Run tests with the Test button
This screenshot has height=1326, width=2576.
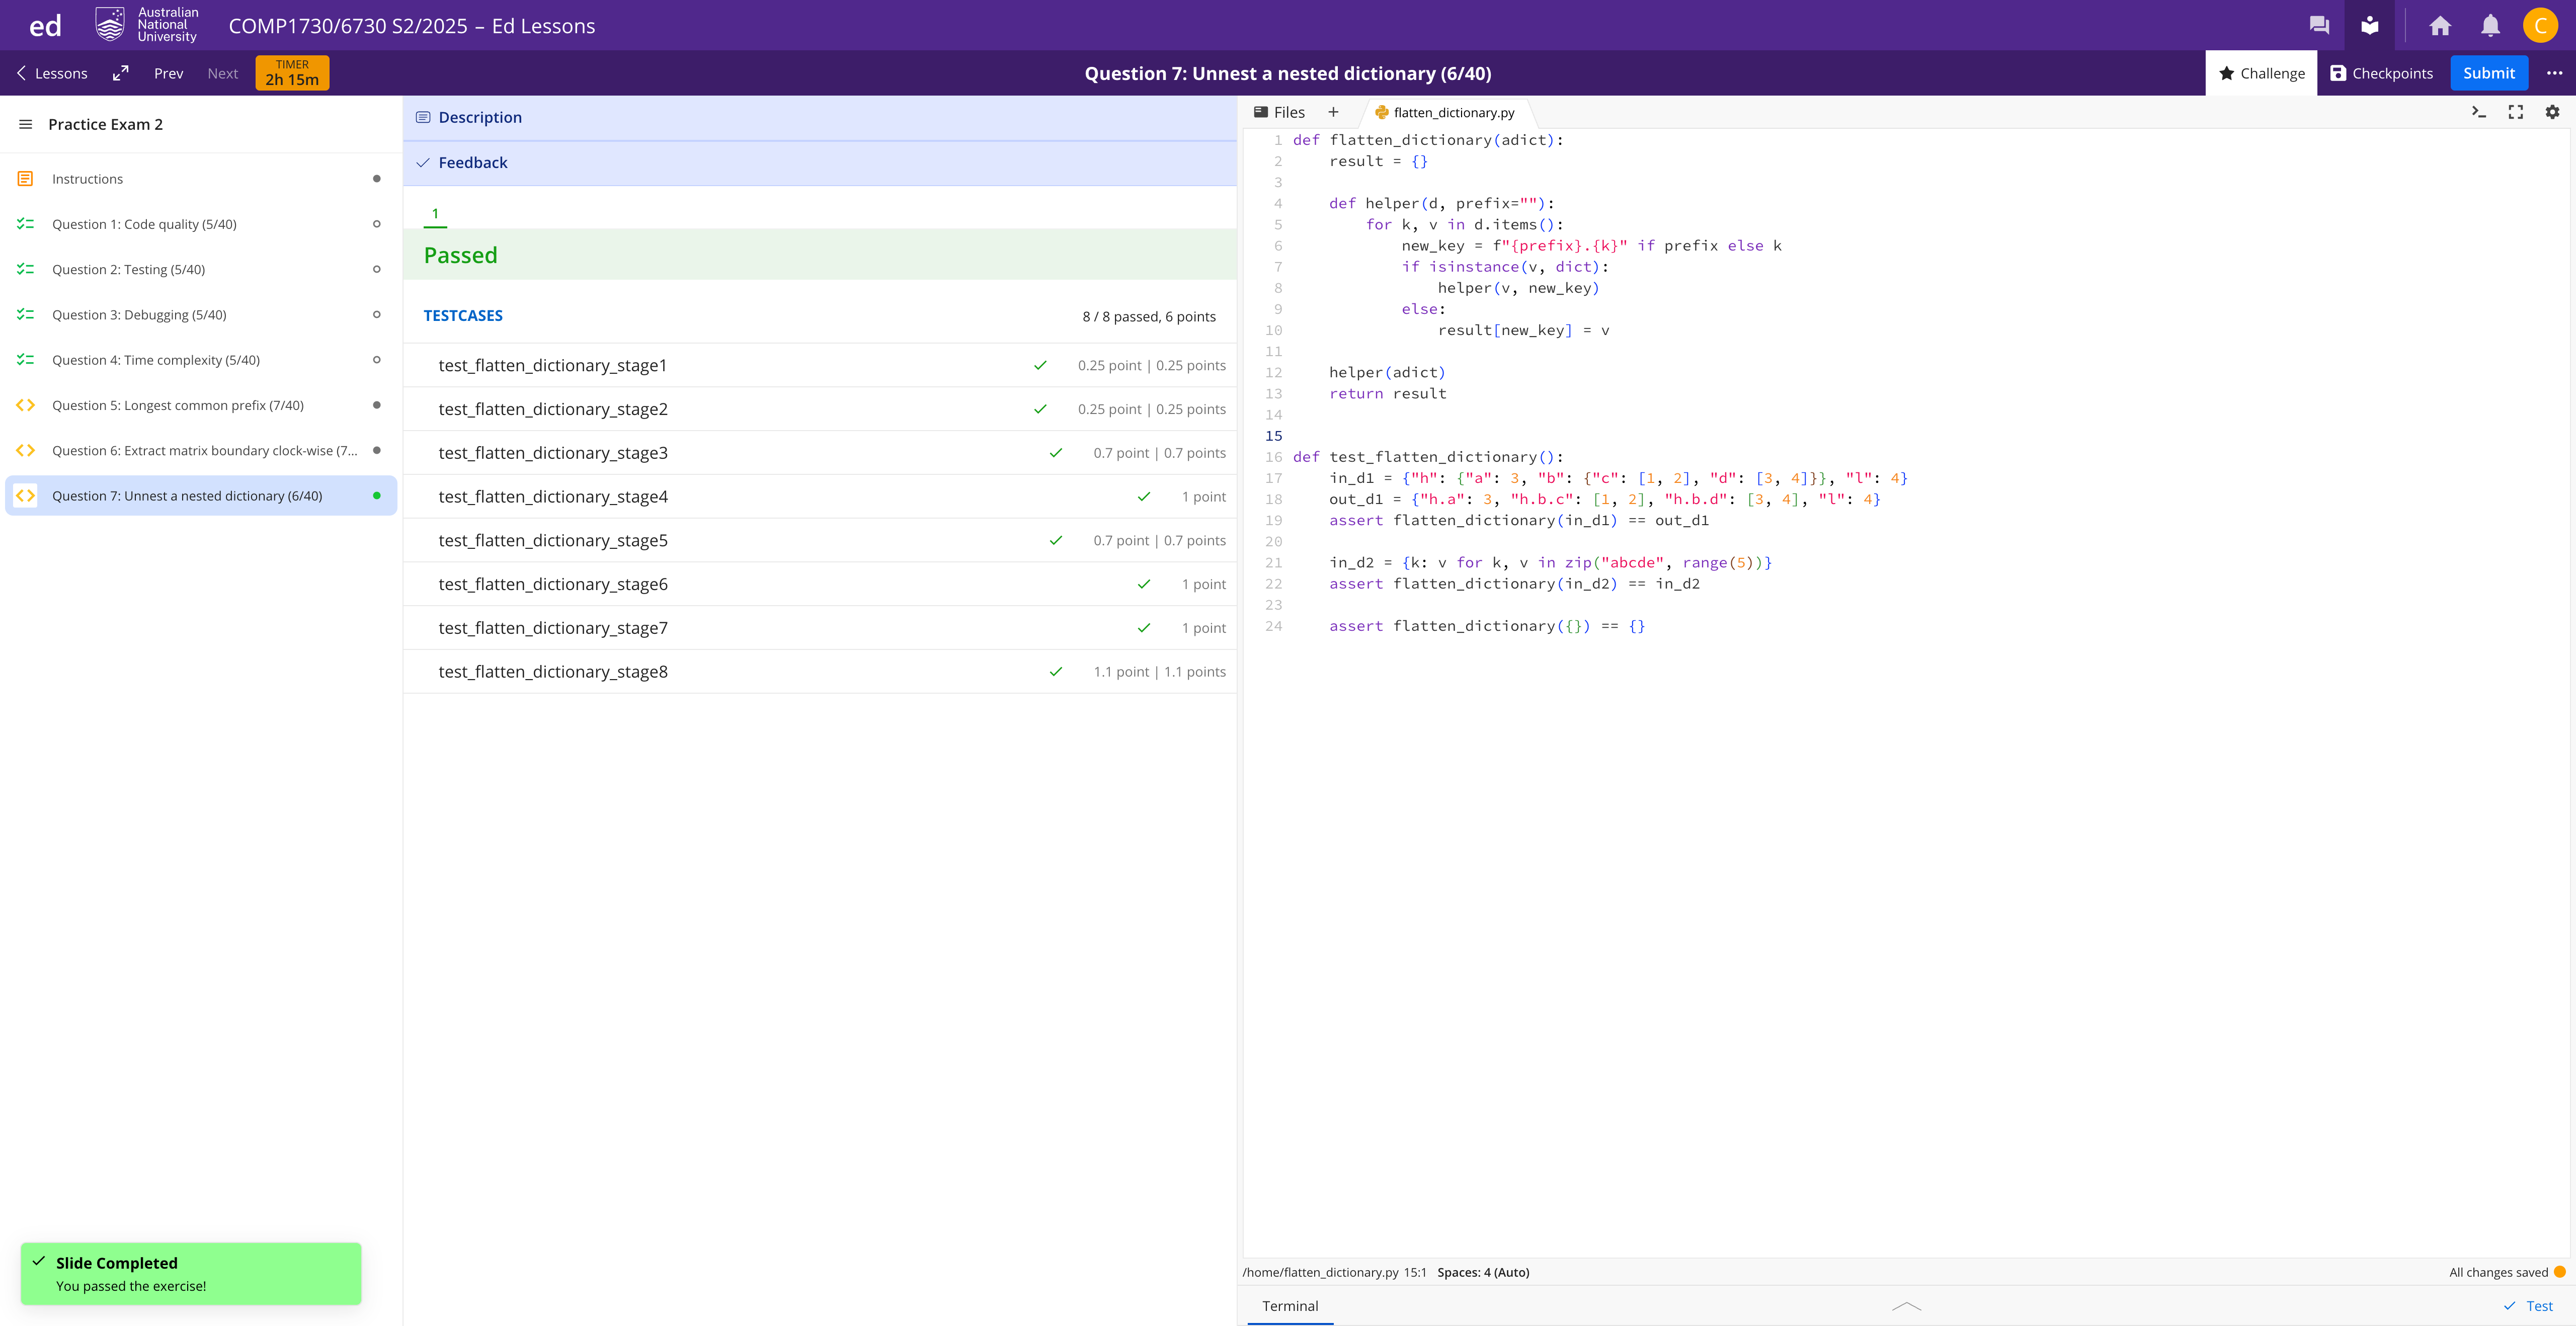click(x=2528, y=1306)
